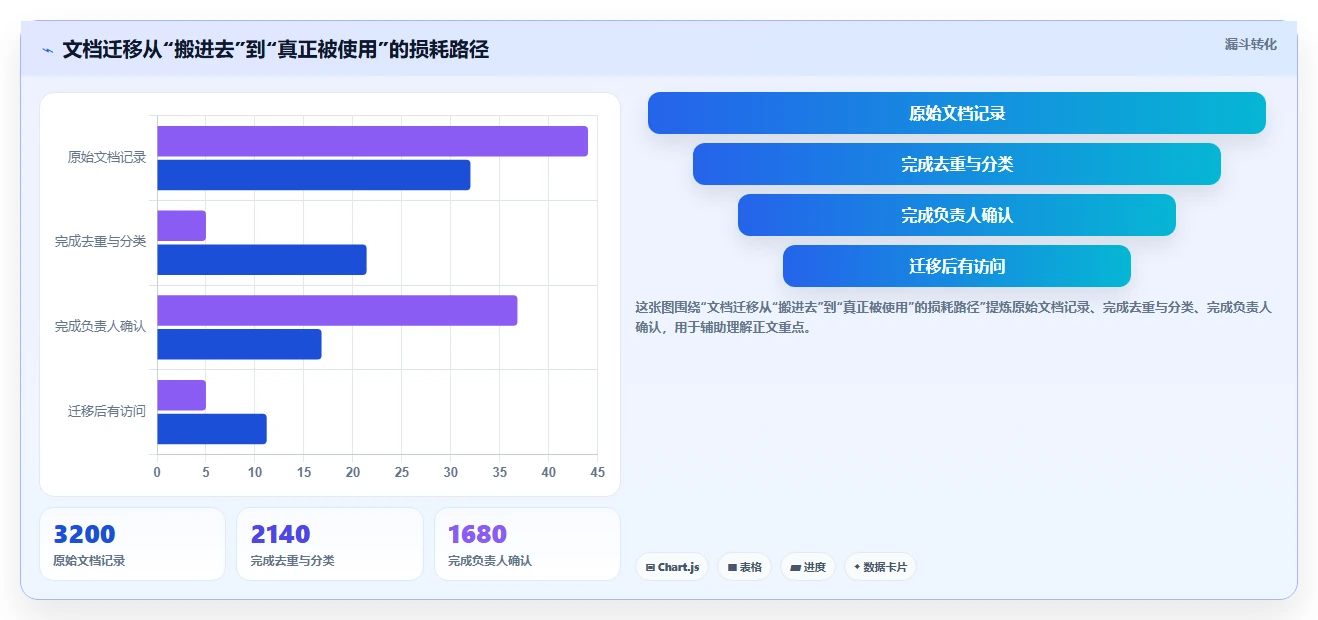Open the 3200 原始文档记录 stat card
1318x620 pixels.
(x=132, y=544)
